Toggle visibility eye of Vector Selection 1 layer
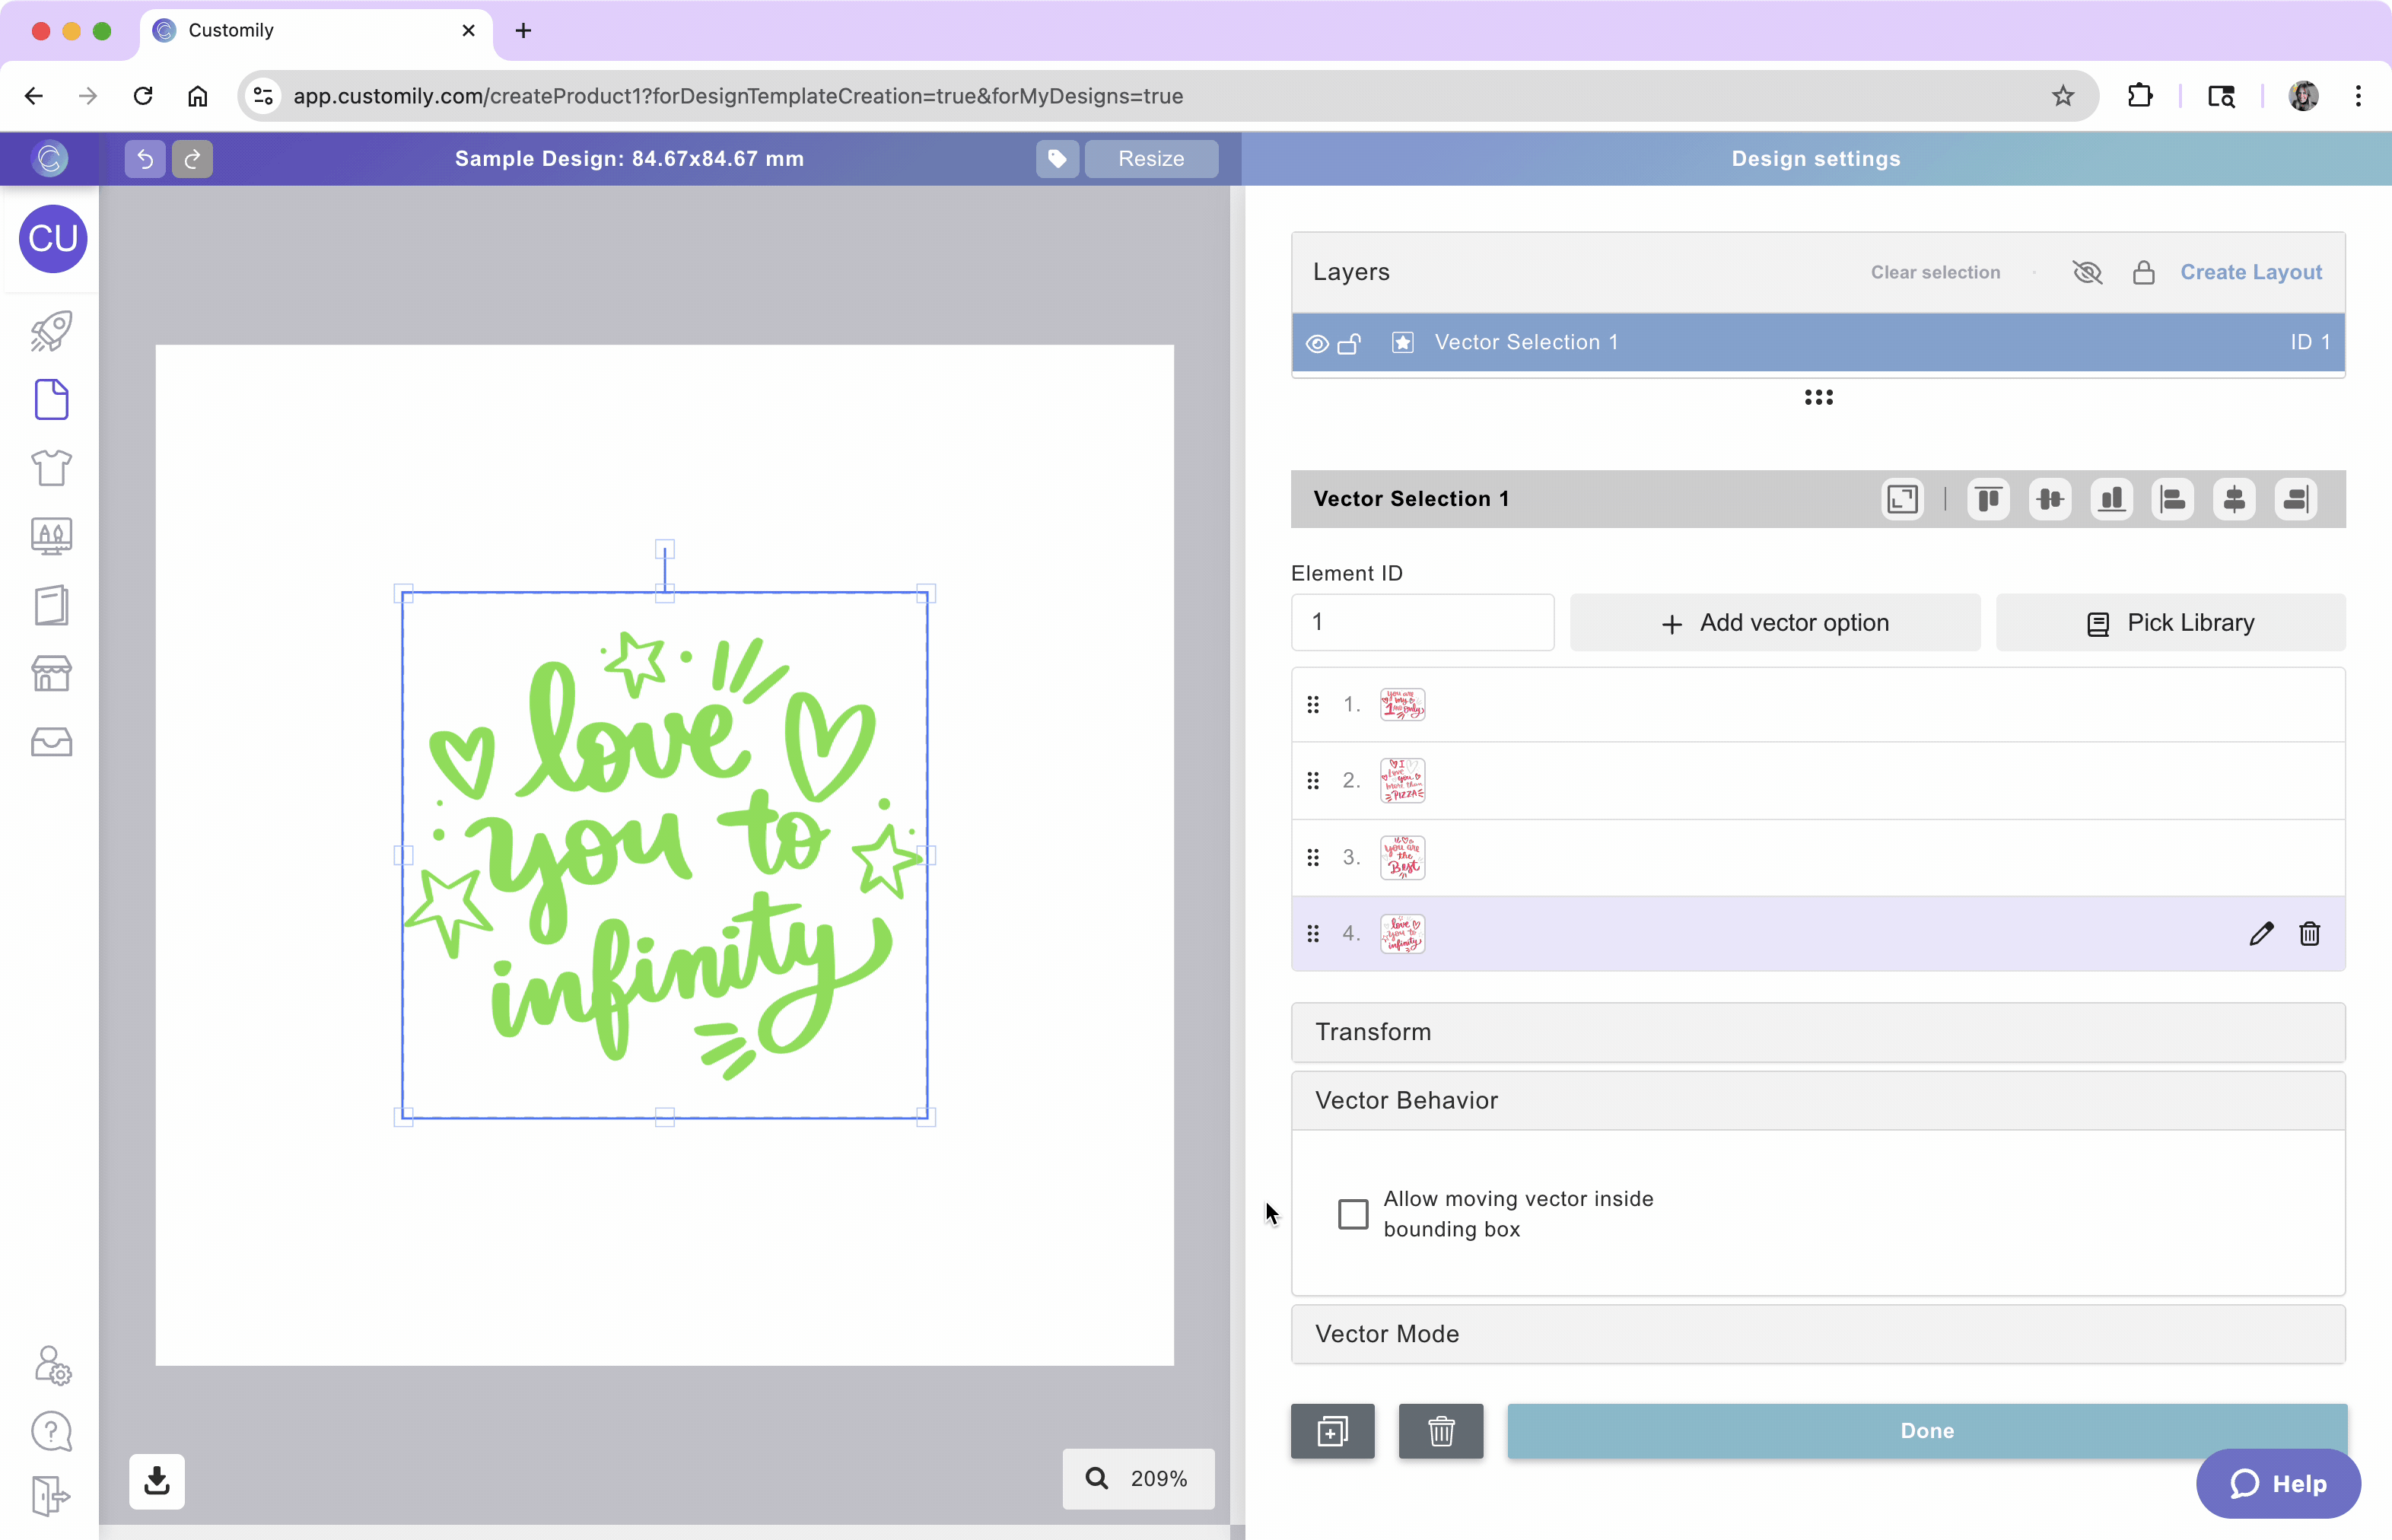 (x=1317, y=344)
